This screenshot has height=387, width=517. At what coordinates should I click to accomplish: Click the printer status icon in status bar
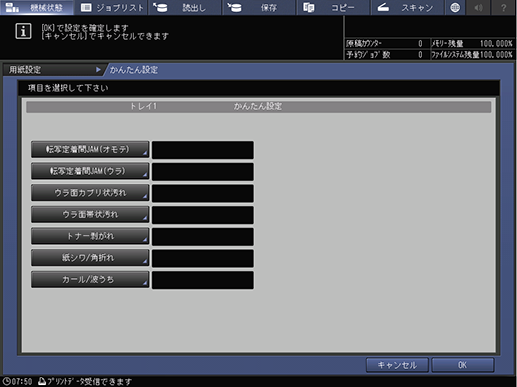coord(42,381)
